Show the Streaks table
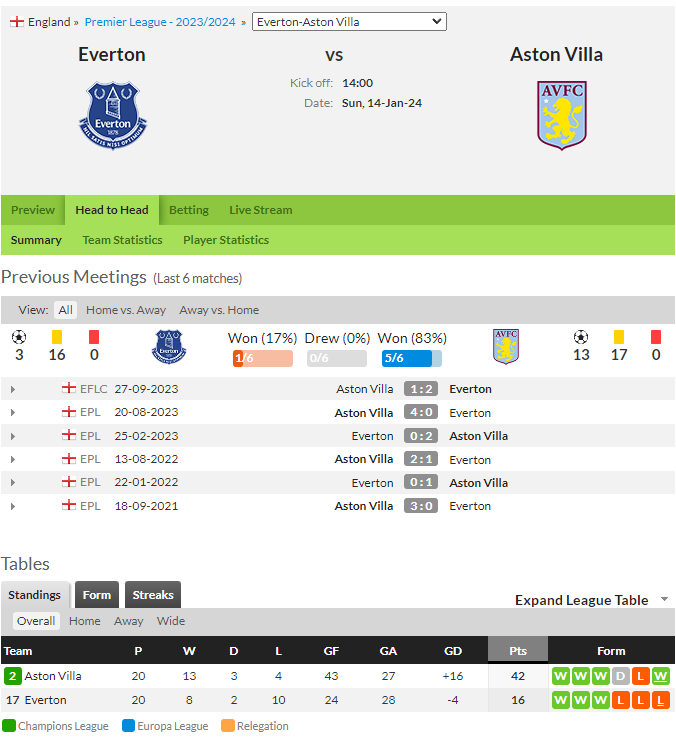The width and height of the screenshot is (676, 748). tap(153, 595)
